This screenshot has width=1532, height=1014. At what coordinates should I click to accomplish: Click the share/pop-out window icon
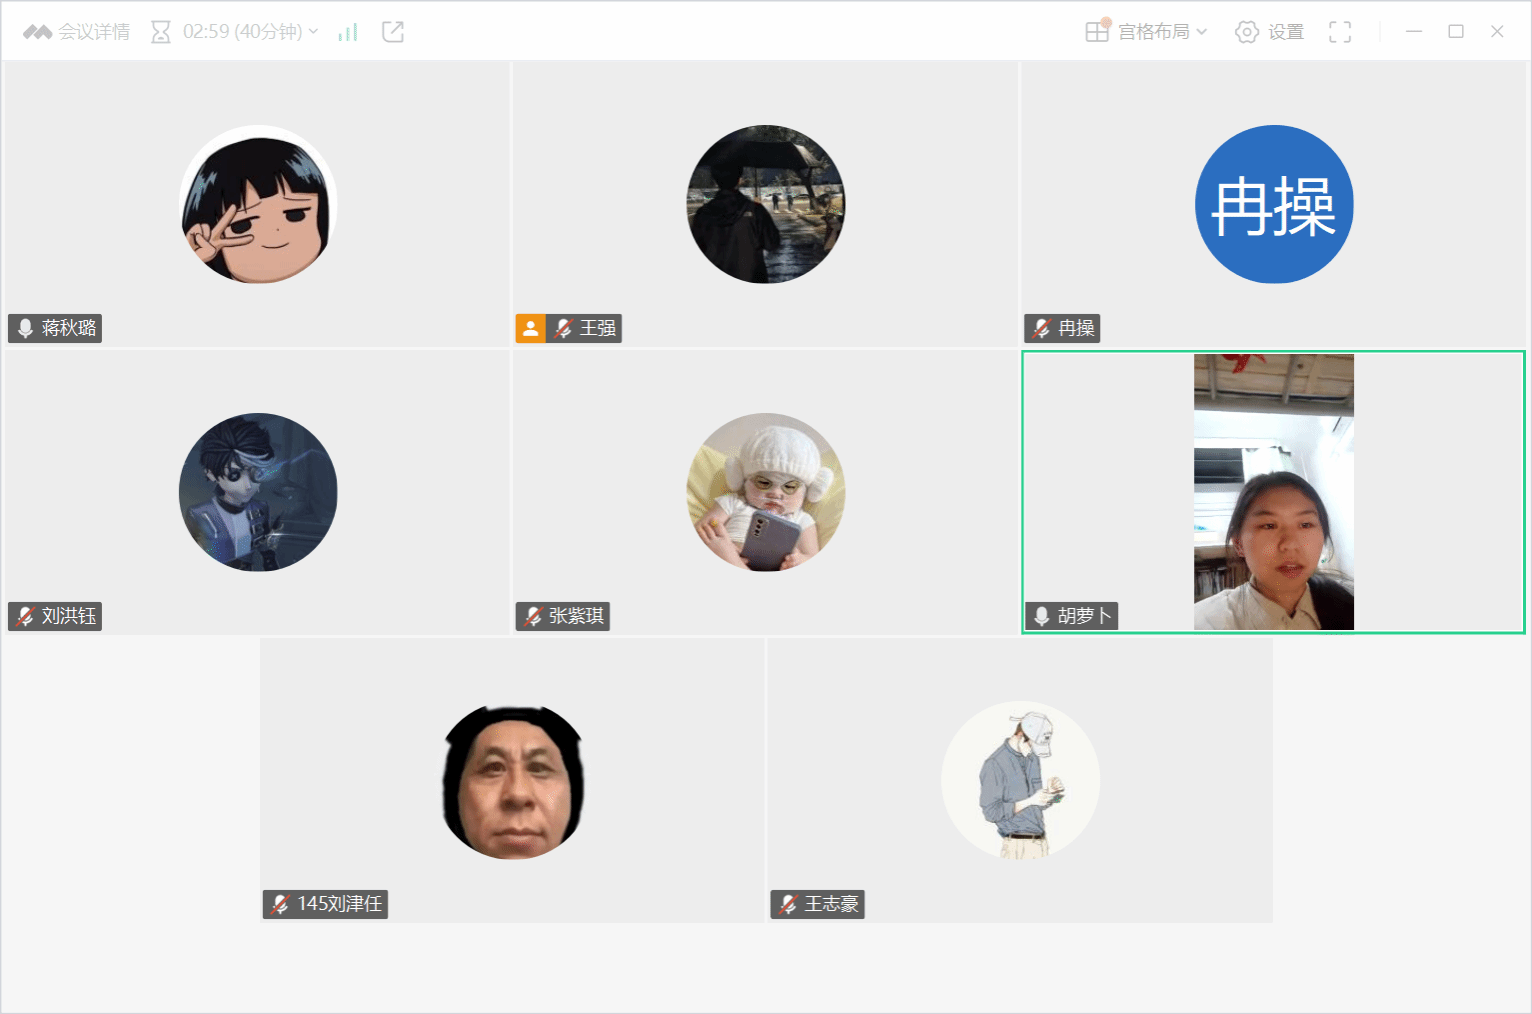pyautogui.click(x=393, y=32)
